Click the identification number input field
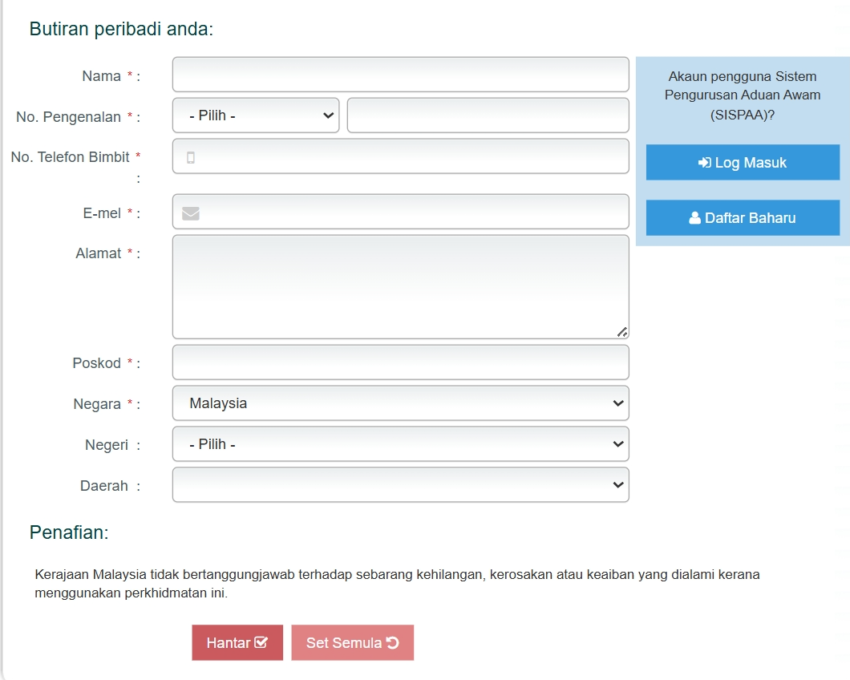The image size is (850, 680). click(488, 115)
